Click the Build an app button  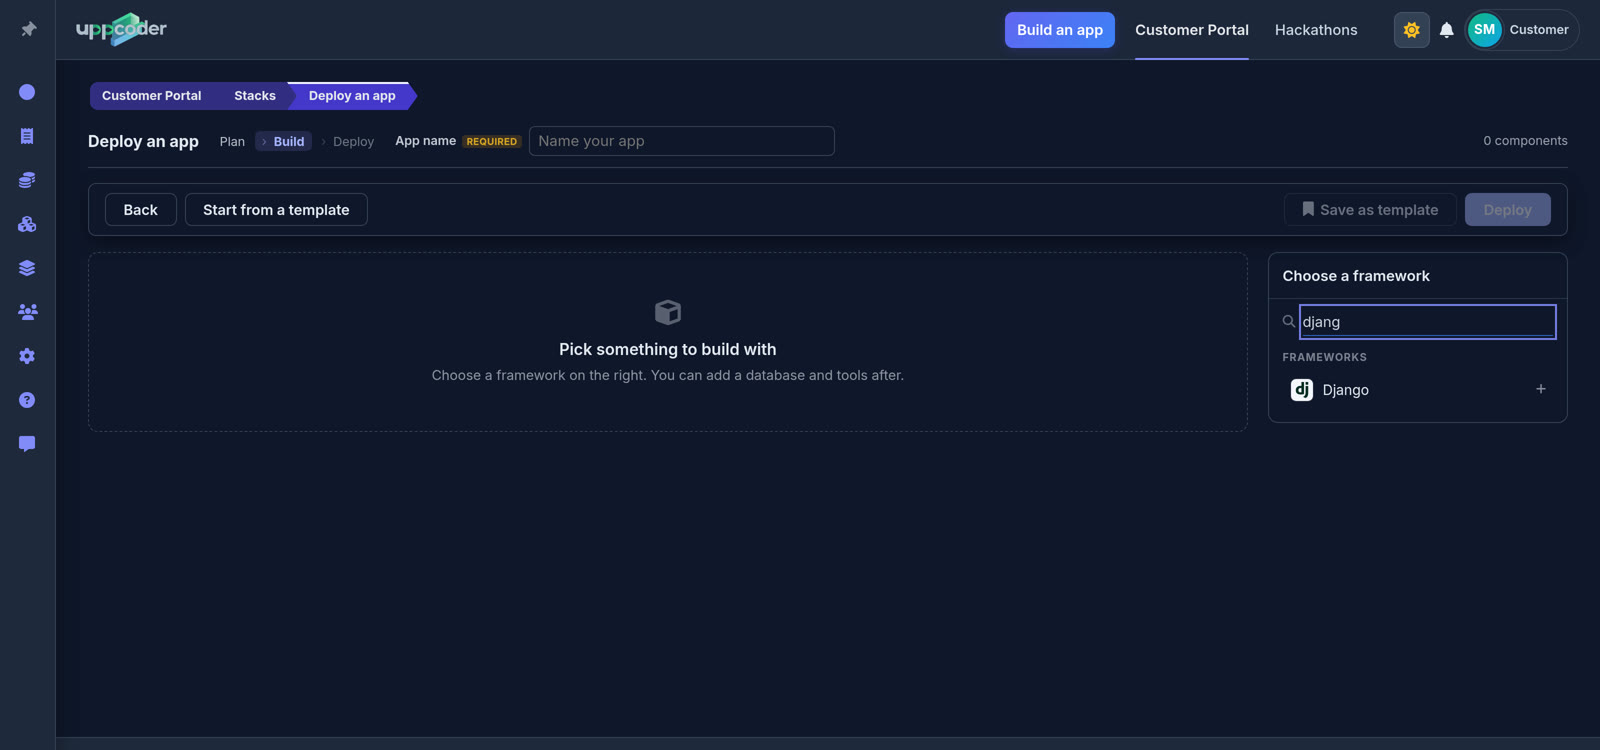pos(1059,30)
